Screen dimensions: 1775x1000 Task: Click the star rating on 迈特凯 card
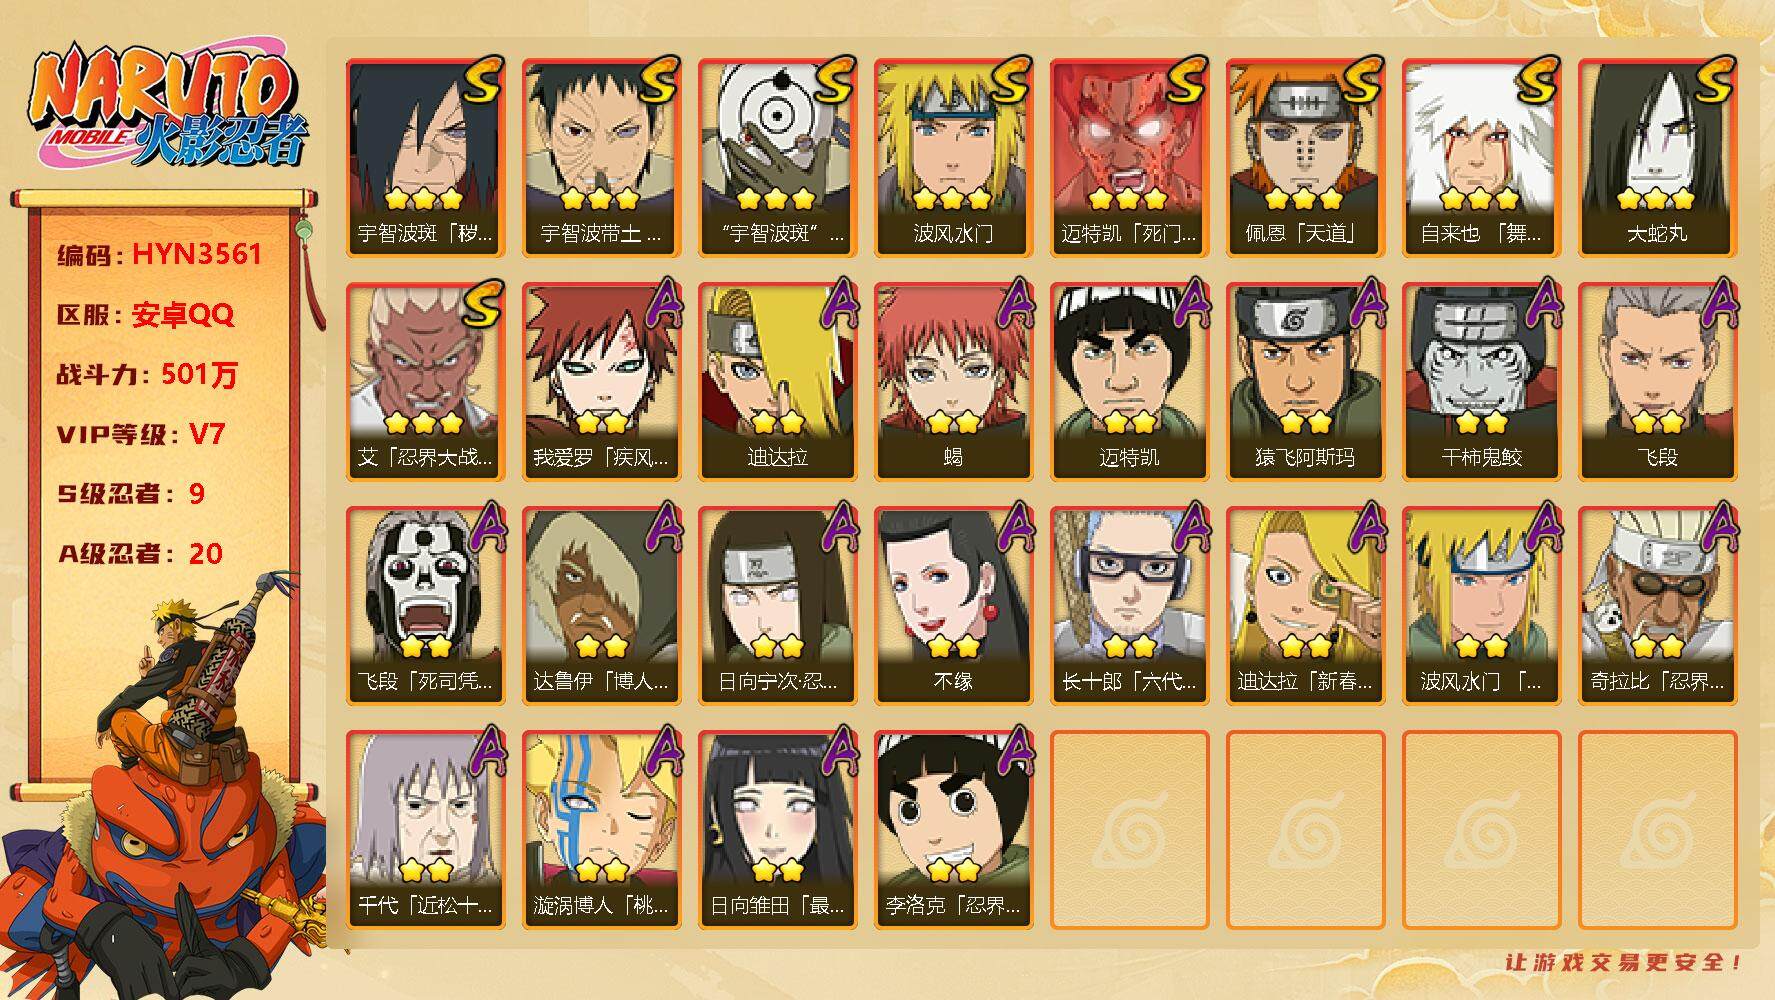coord(1129,421)
